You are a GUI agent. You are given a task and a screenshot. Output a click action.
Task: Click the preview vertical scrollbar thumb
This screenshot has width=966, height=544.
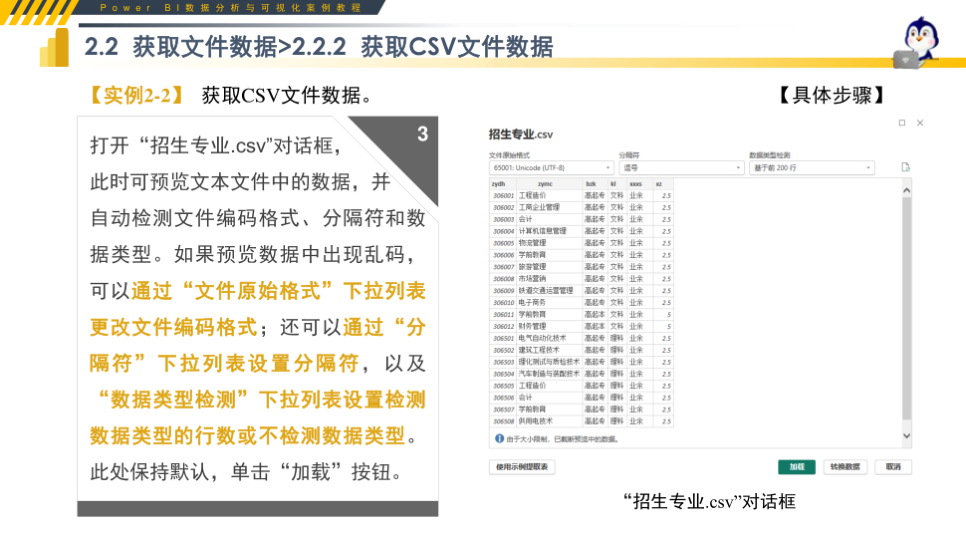[x=906, y=308]
